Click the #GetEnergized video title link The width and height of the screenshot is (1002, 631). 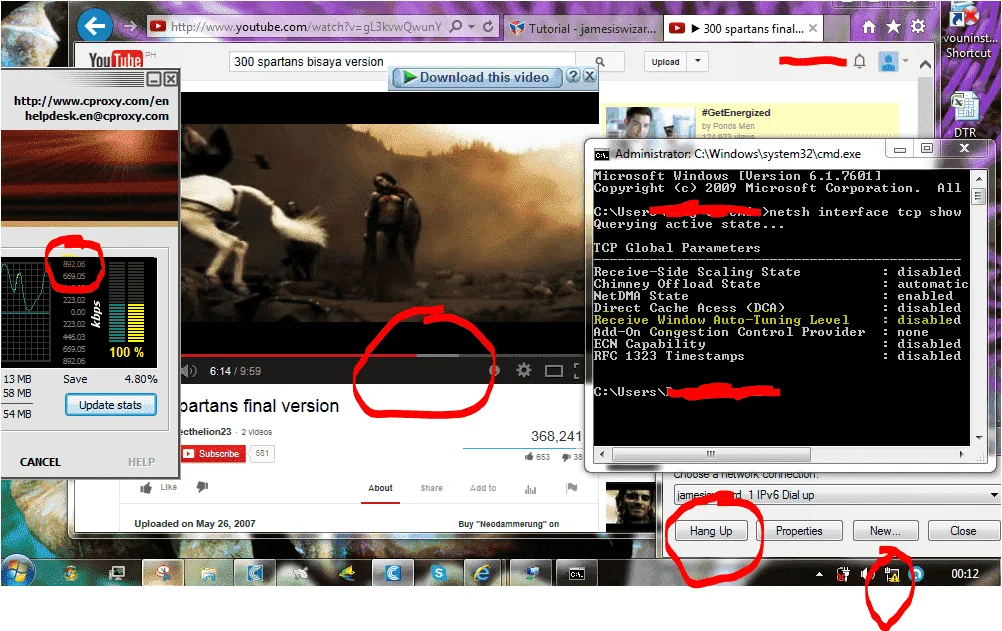coord(736,113)
